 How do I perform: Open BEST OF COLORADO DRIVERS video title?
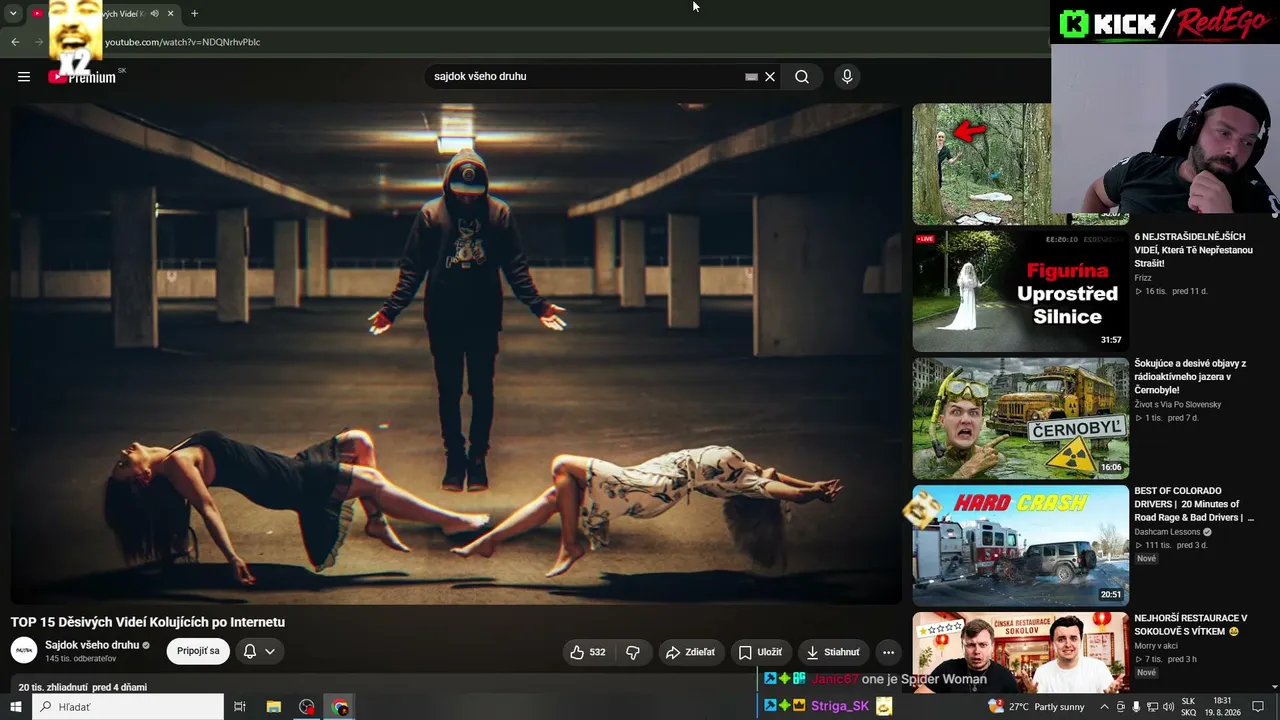pyautogui.click(x=1193, y=504)
